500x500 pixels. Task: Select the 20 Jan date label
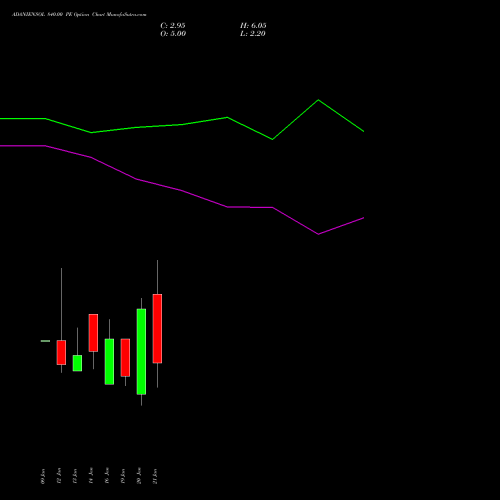(139, 476)
